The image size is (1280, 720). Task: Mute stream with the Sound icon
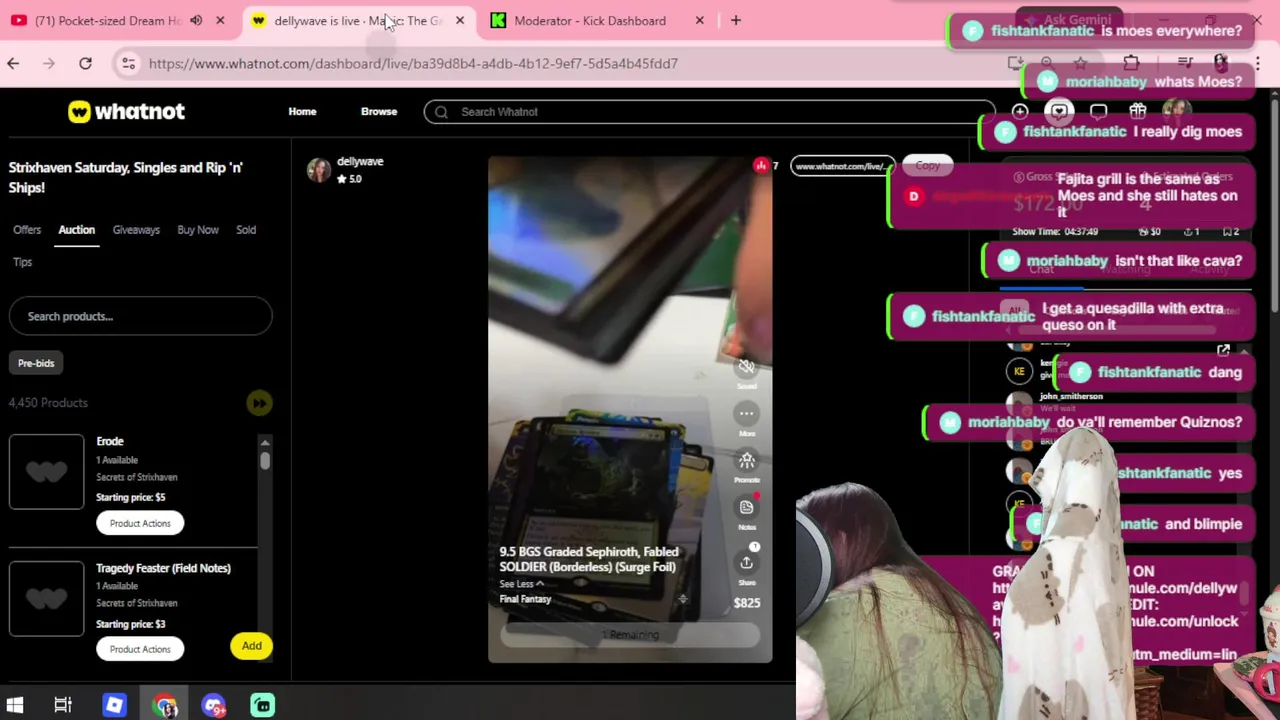click(746, 367)
